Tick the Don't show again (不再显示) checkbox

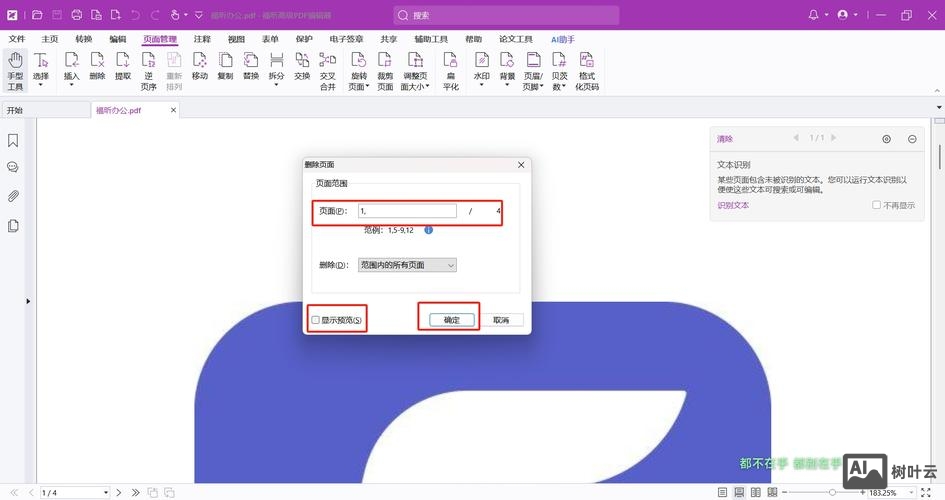[876, 205]
